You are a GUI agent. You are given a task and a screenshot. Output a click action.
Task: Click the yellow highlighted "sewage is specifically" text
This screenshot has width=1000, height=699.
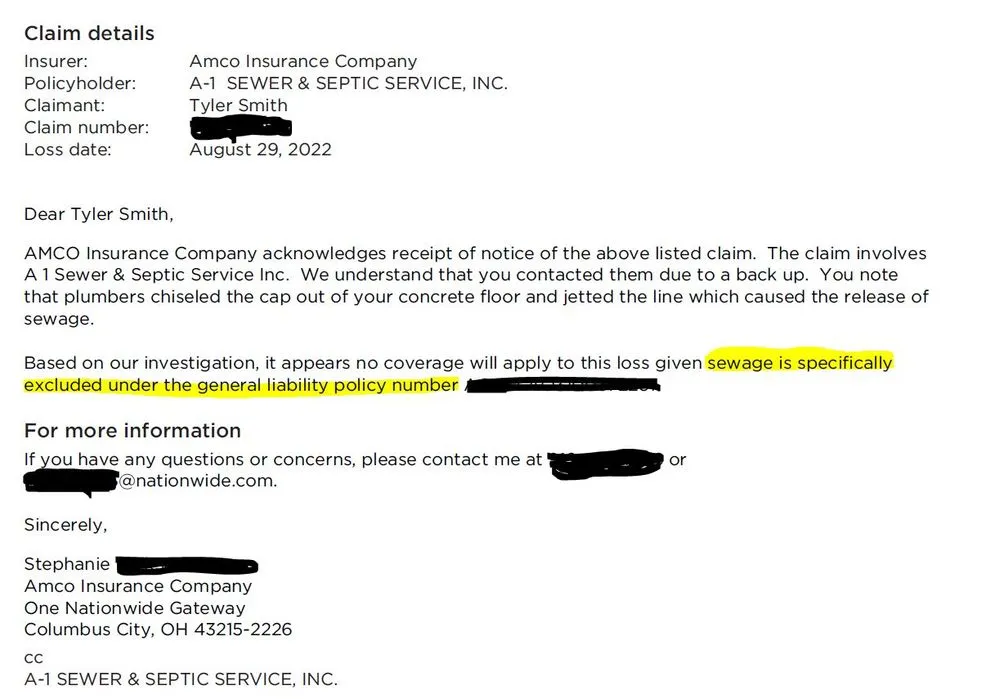tap(799, 363)
